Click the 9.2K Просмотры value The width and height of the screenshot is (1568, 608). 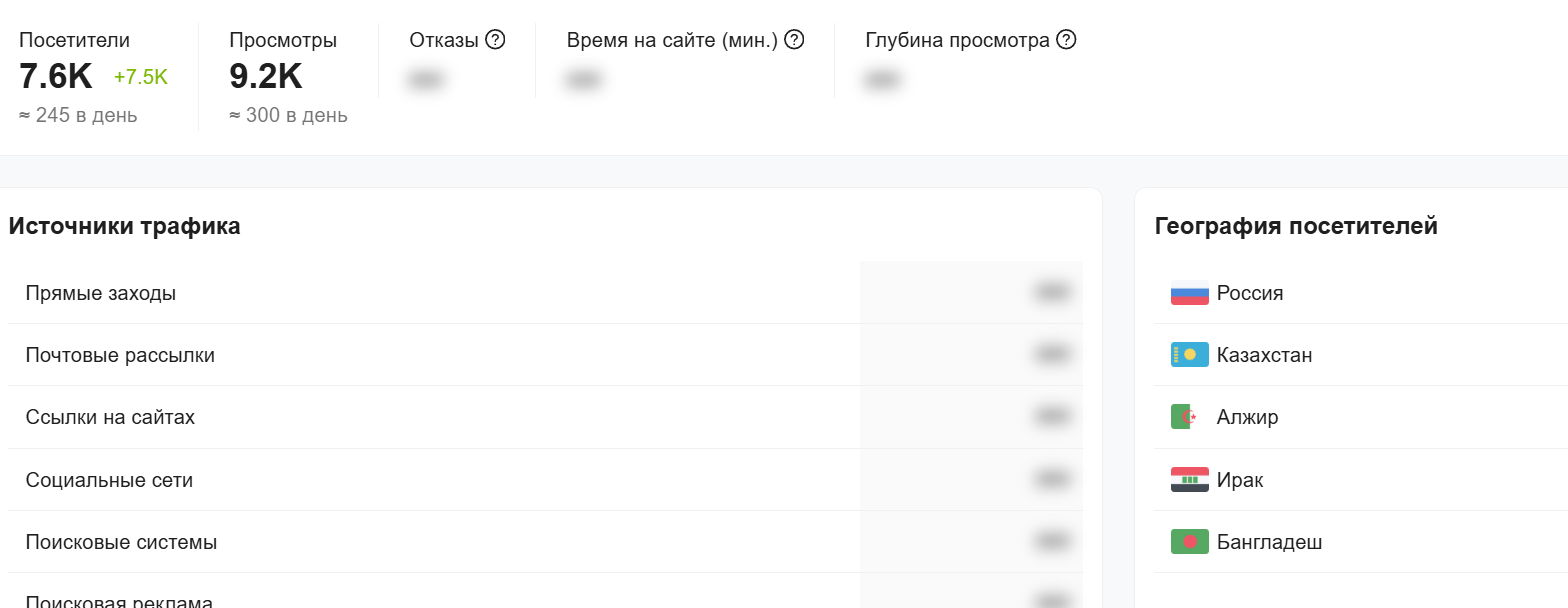pos(265,77)
